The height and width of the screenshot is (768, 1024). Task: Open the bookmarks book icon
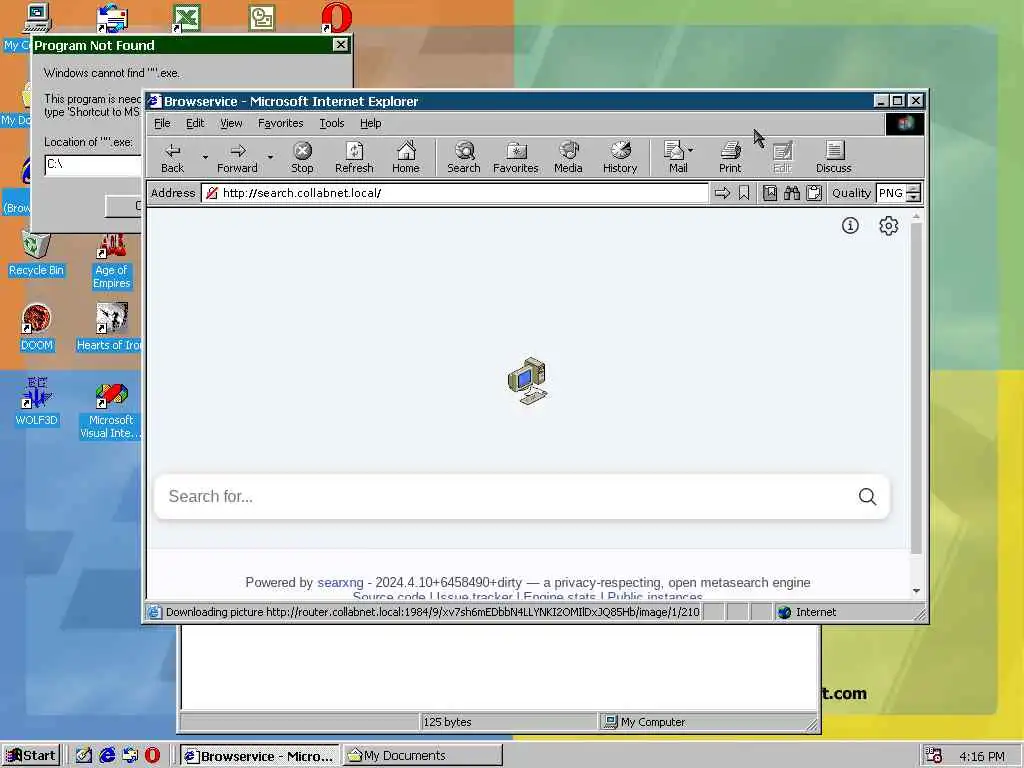coord(770,193)
